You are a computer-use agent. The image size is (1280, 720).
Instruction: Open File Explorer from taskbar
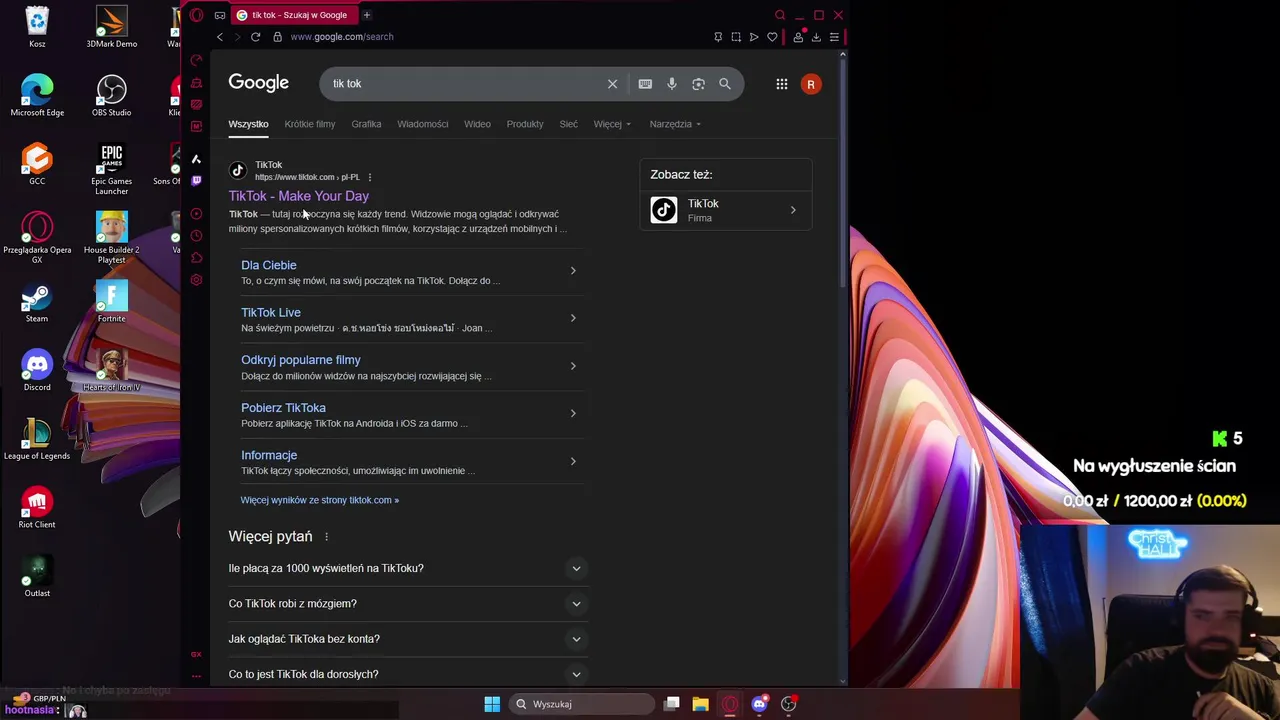[x=700, y=704]
